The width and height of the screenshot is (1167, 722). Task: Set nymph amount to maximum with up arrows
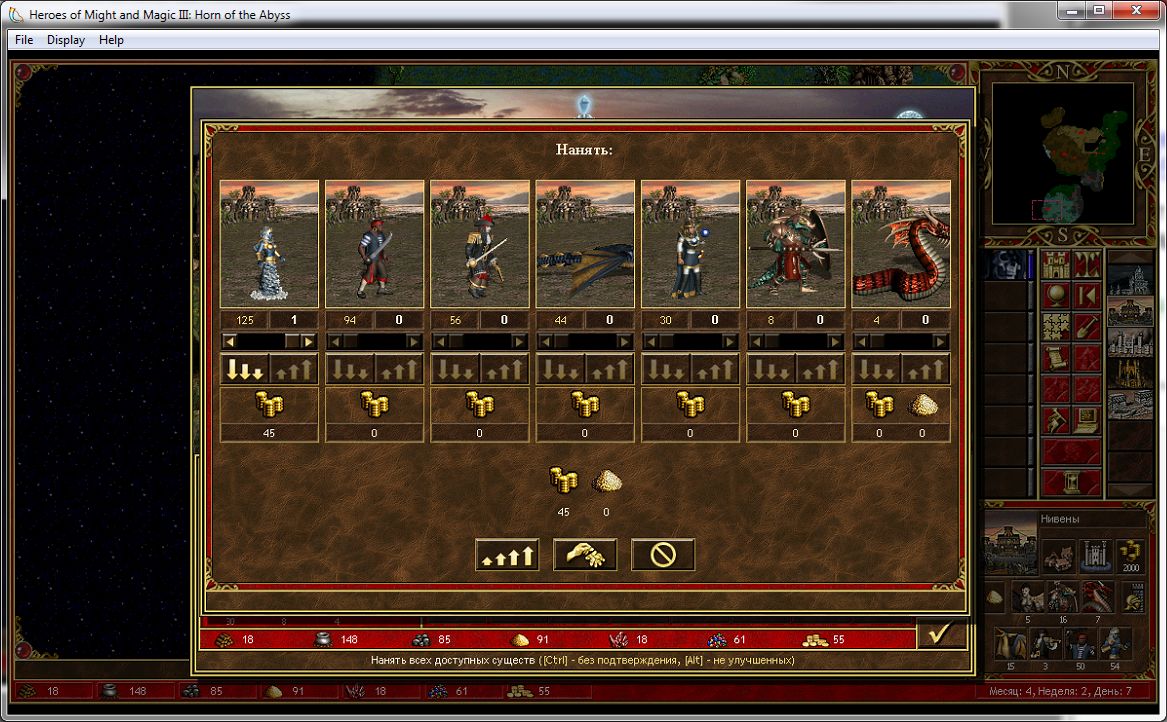[x=294, y=369]
